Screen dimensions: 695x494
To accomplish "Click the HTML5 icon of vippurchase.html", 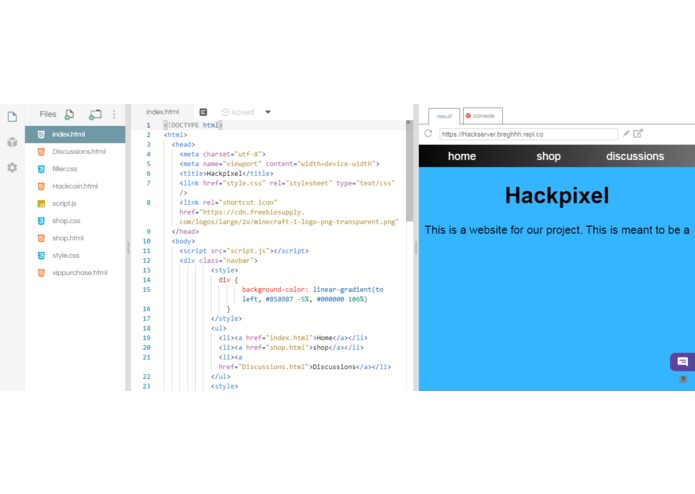I will coord(41,272).
